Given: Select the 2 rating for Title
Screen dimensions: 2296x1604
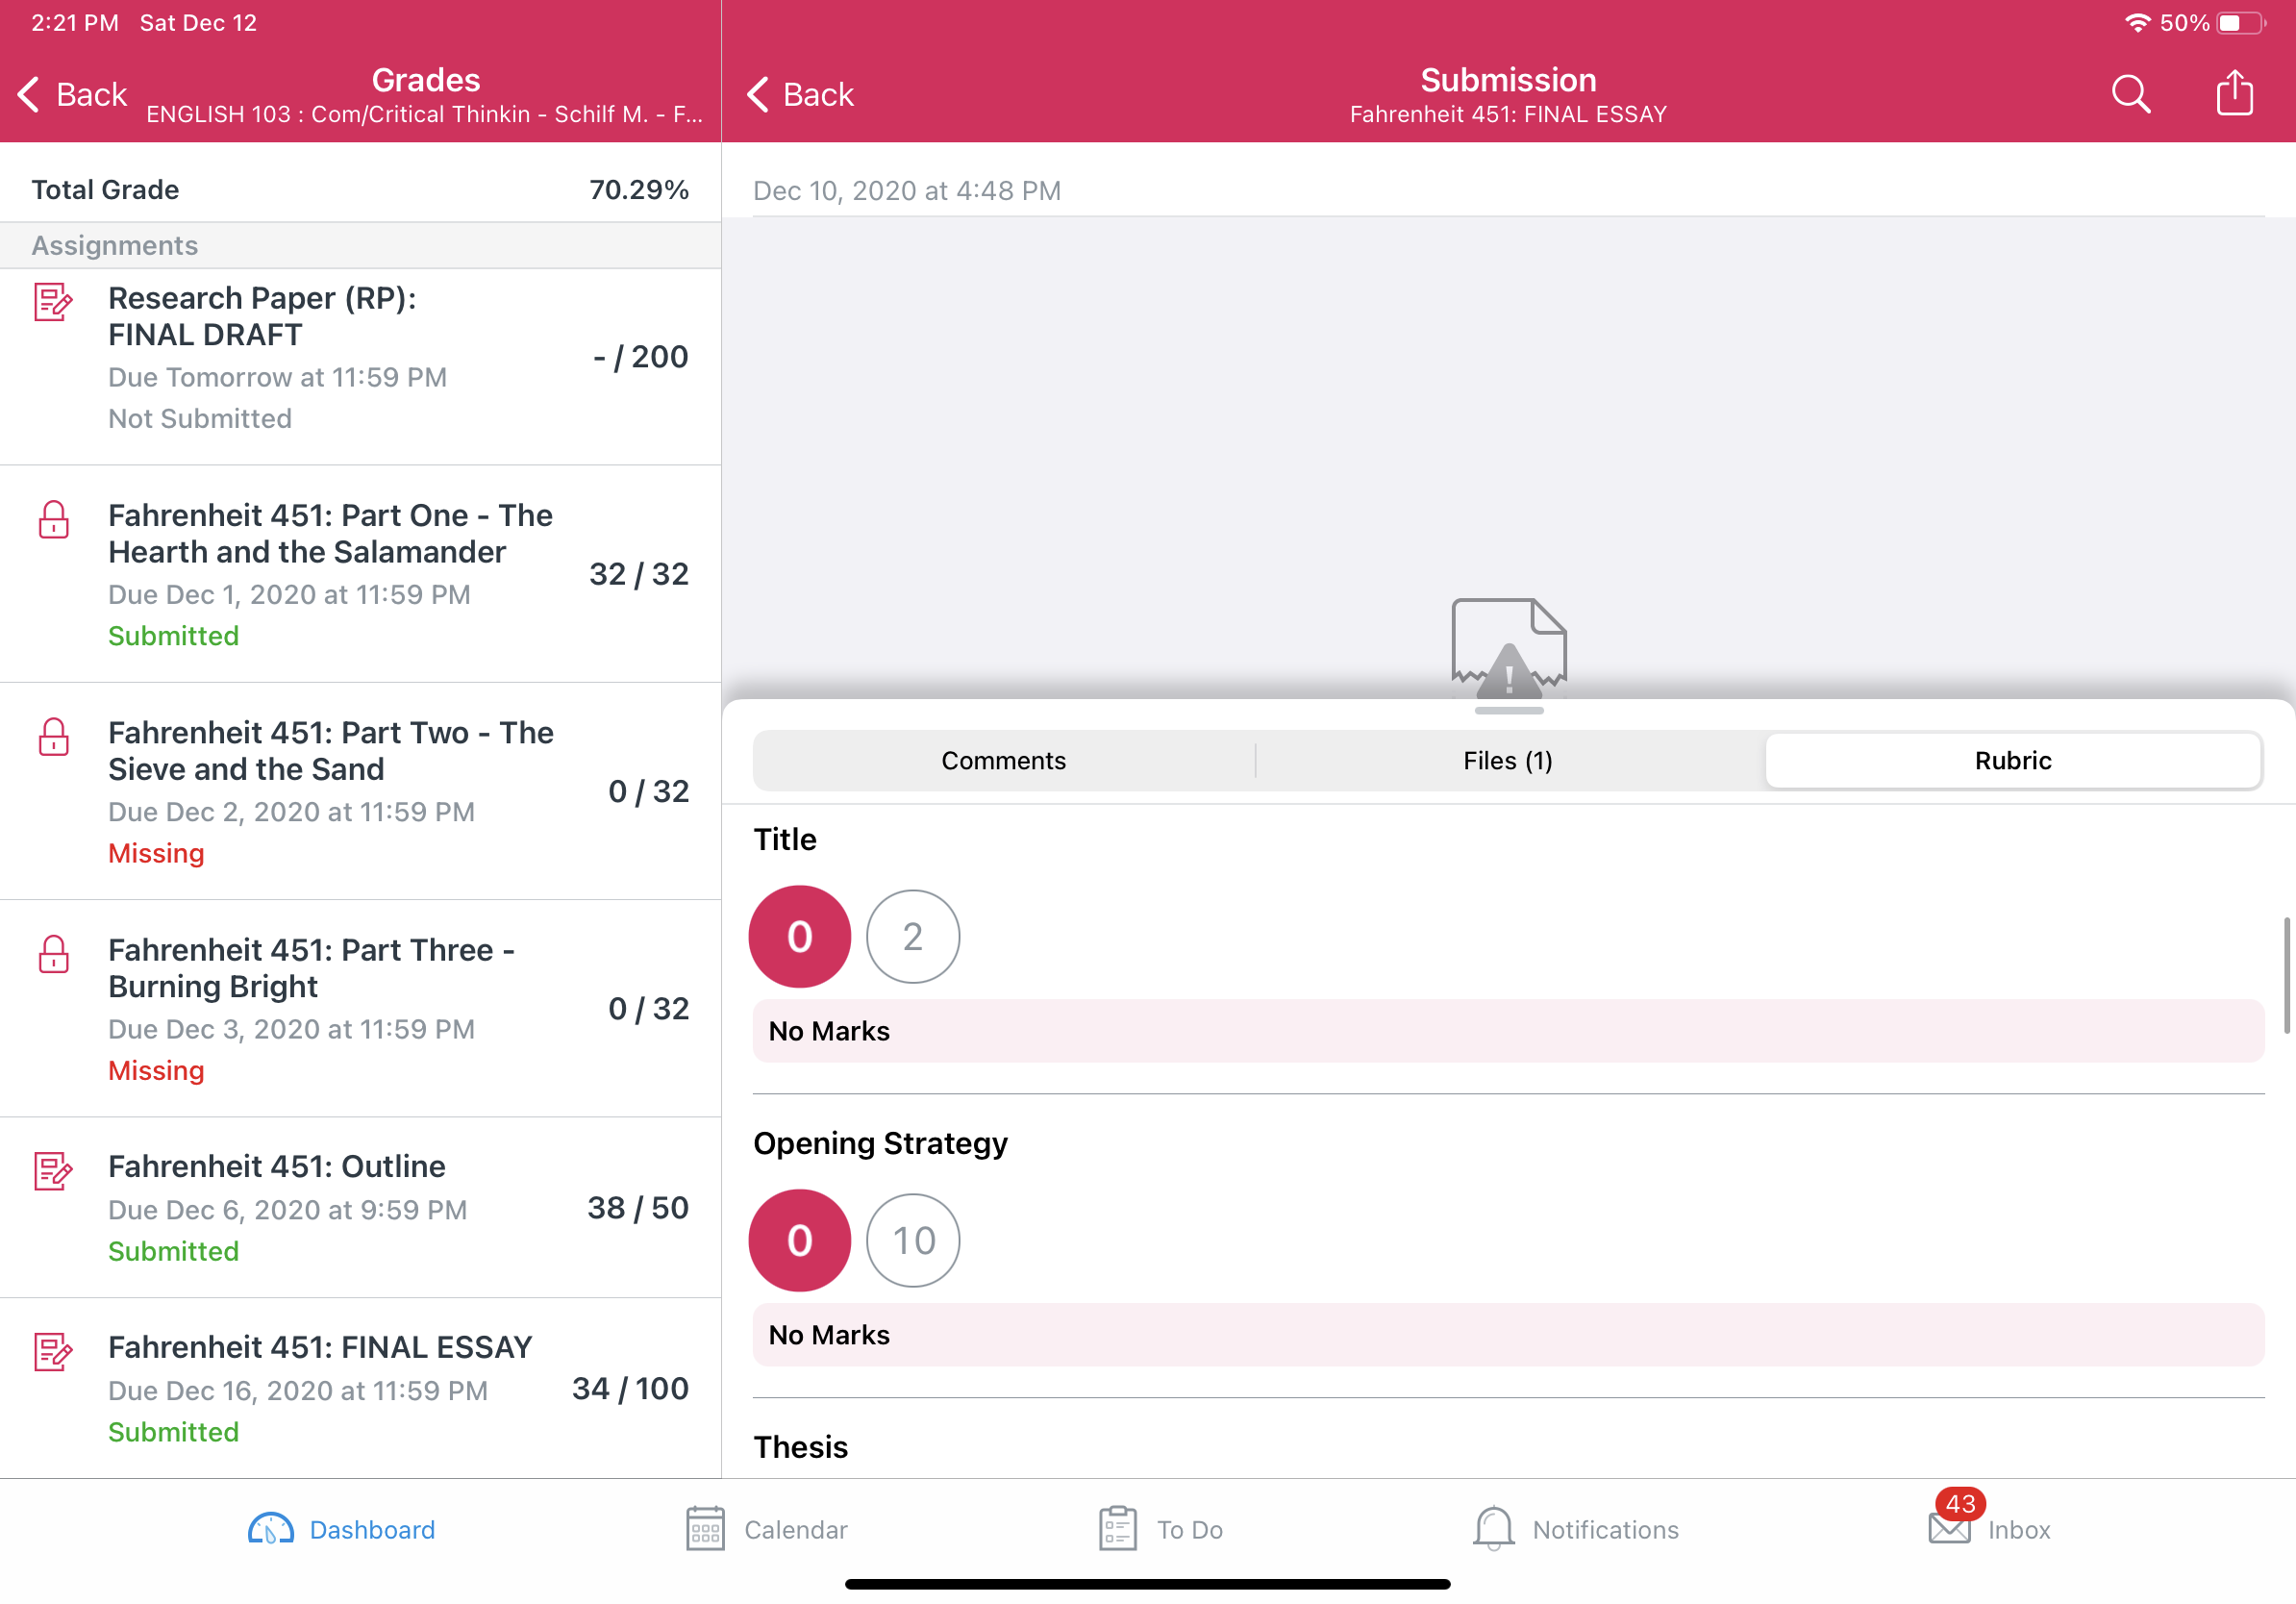Looking at the screenshot, I should (x=912, y=936).
